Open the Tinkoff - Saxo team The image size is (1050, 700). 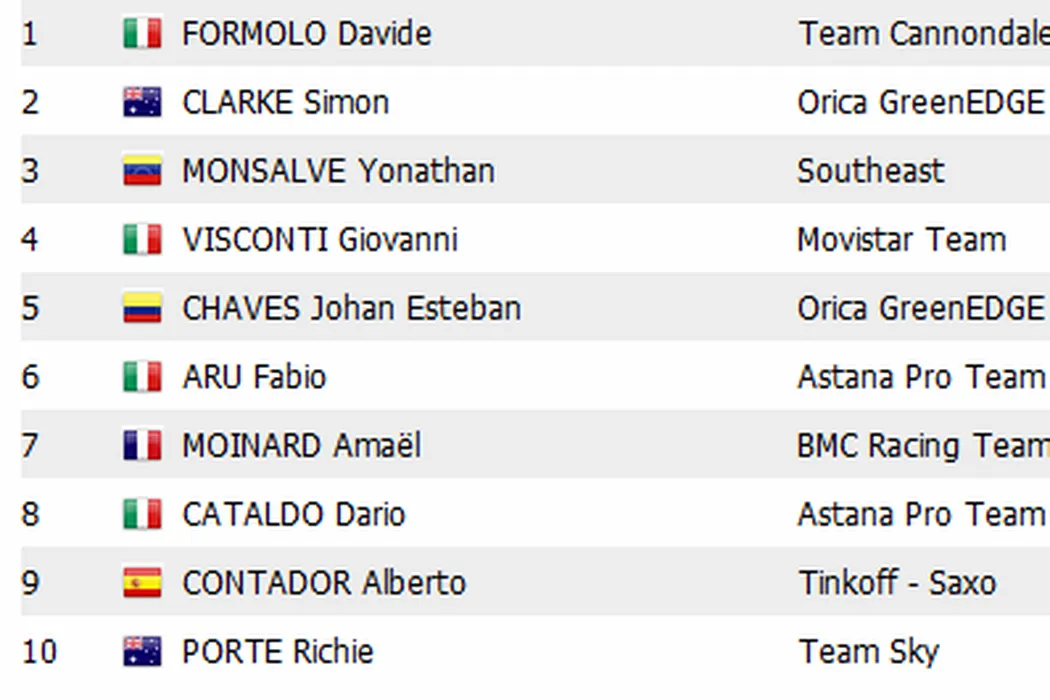[897, 583]
